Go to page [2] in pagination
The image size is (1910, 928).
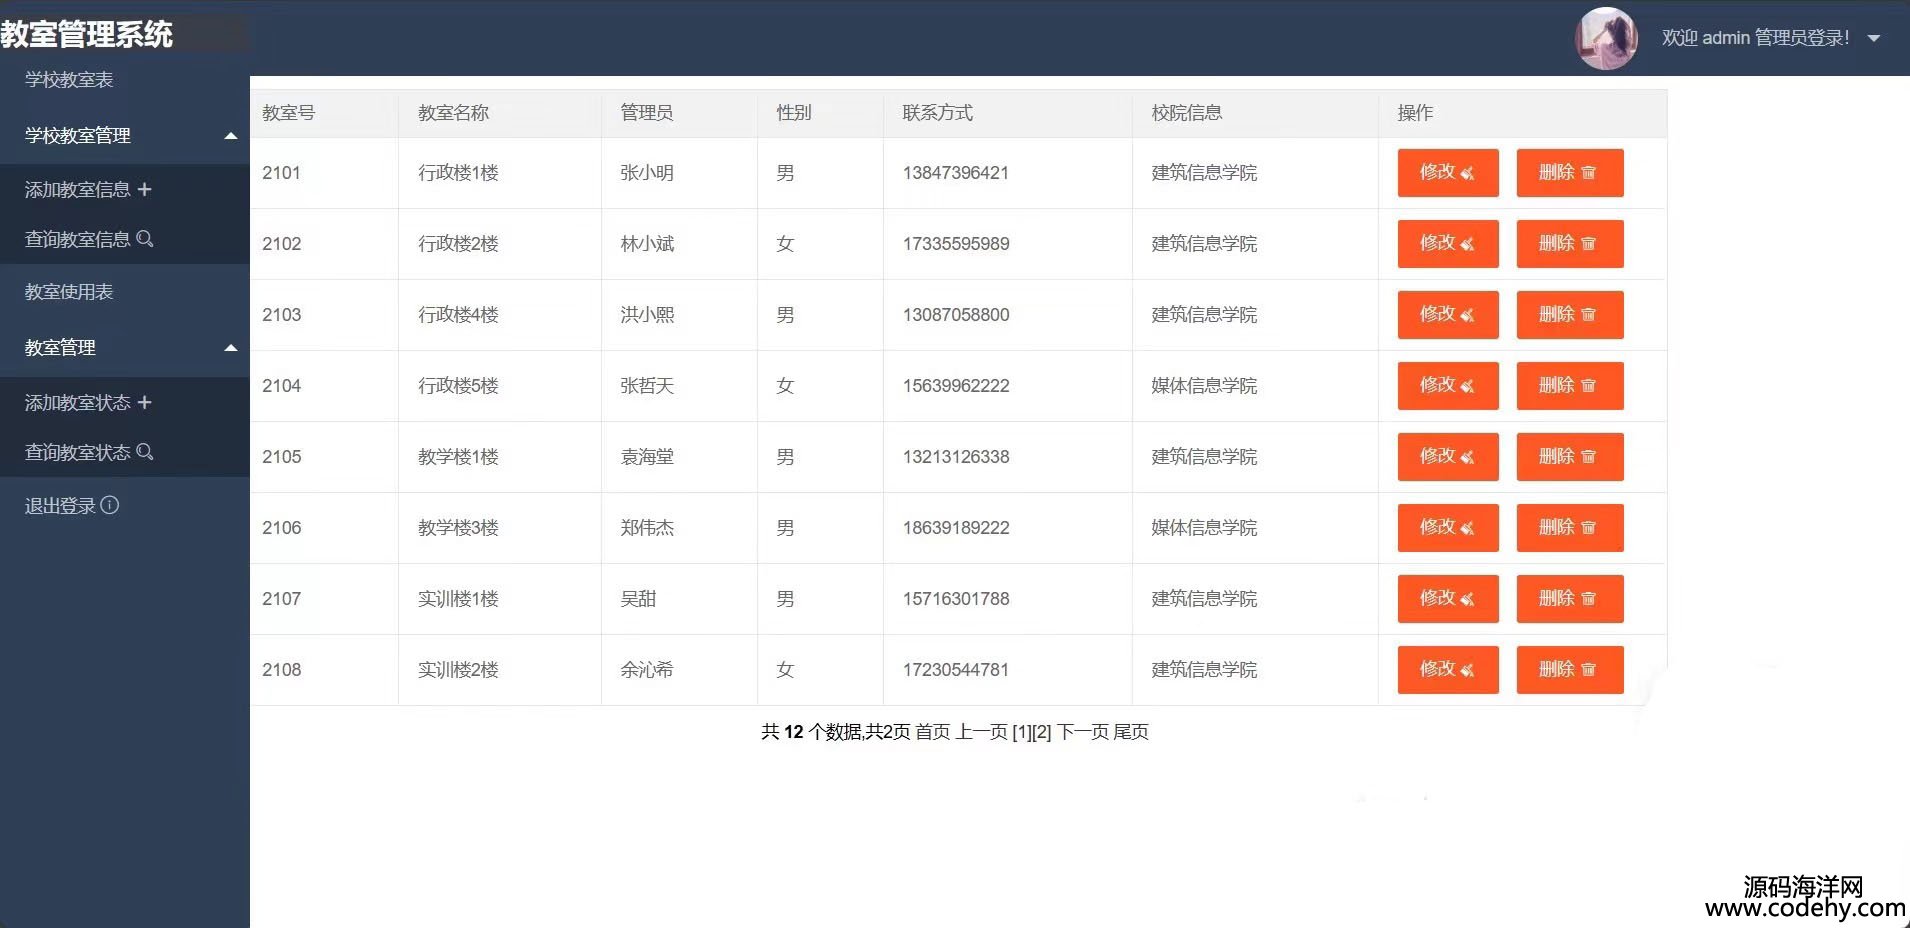(x=1042, y=732)
